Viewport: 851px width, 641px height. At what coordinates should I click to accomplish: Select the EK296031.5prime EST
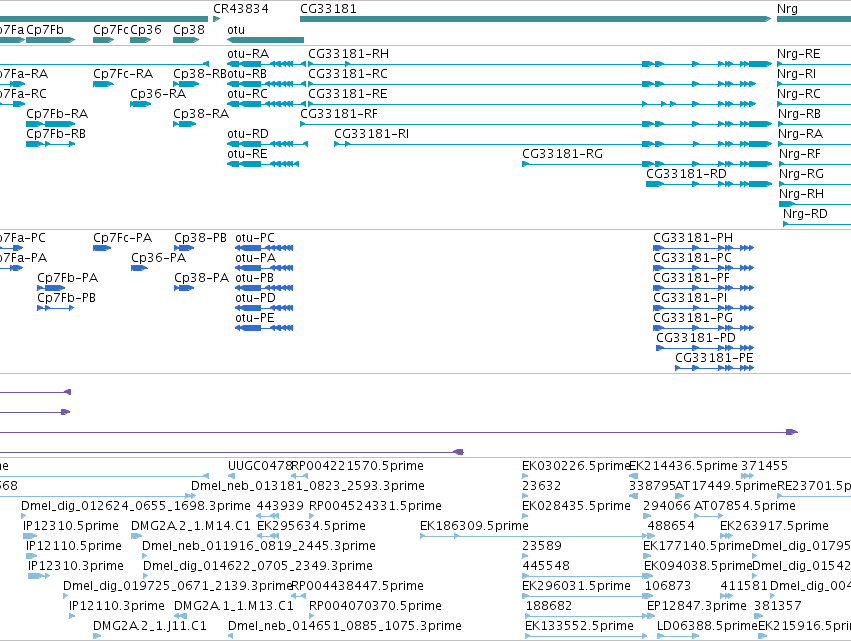(x=588, y=596)
